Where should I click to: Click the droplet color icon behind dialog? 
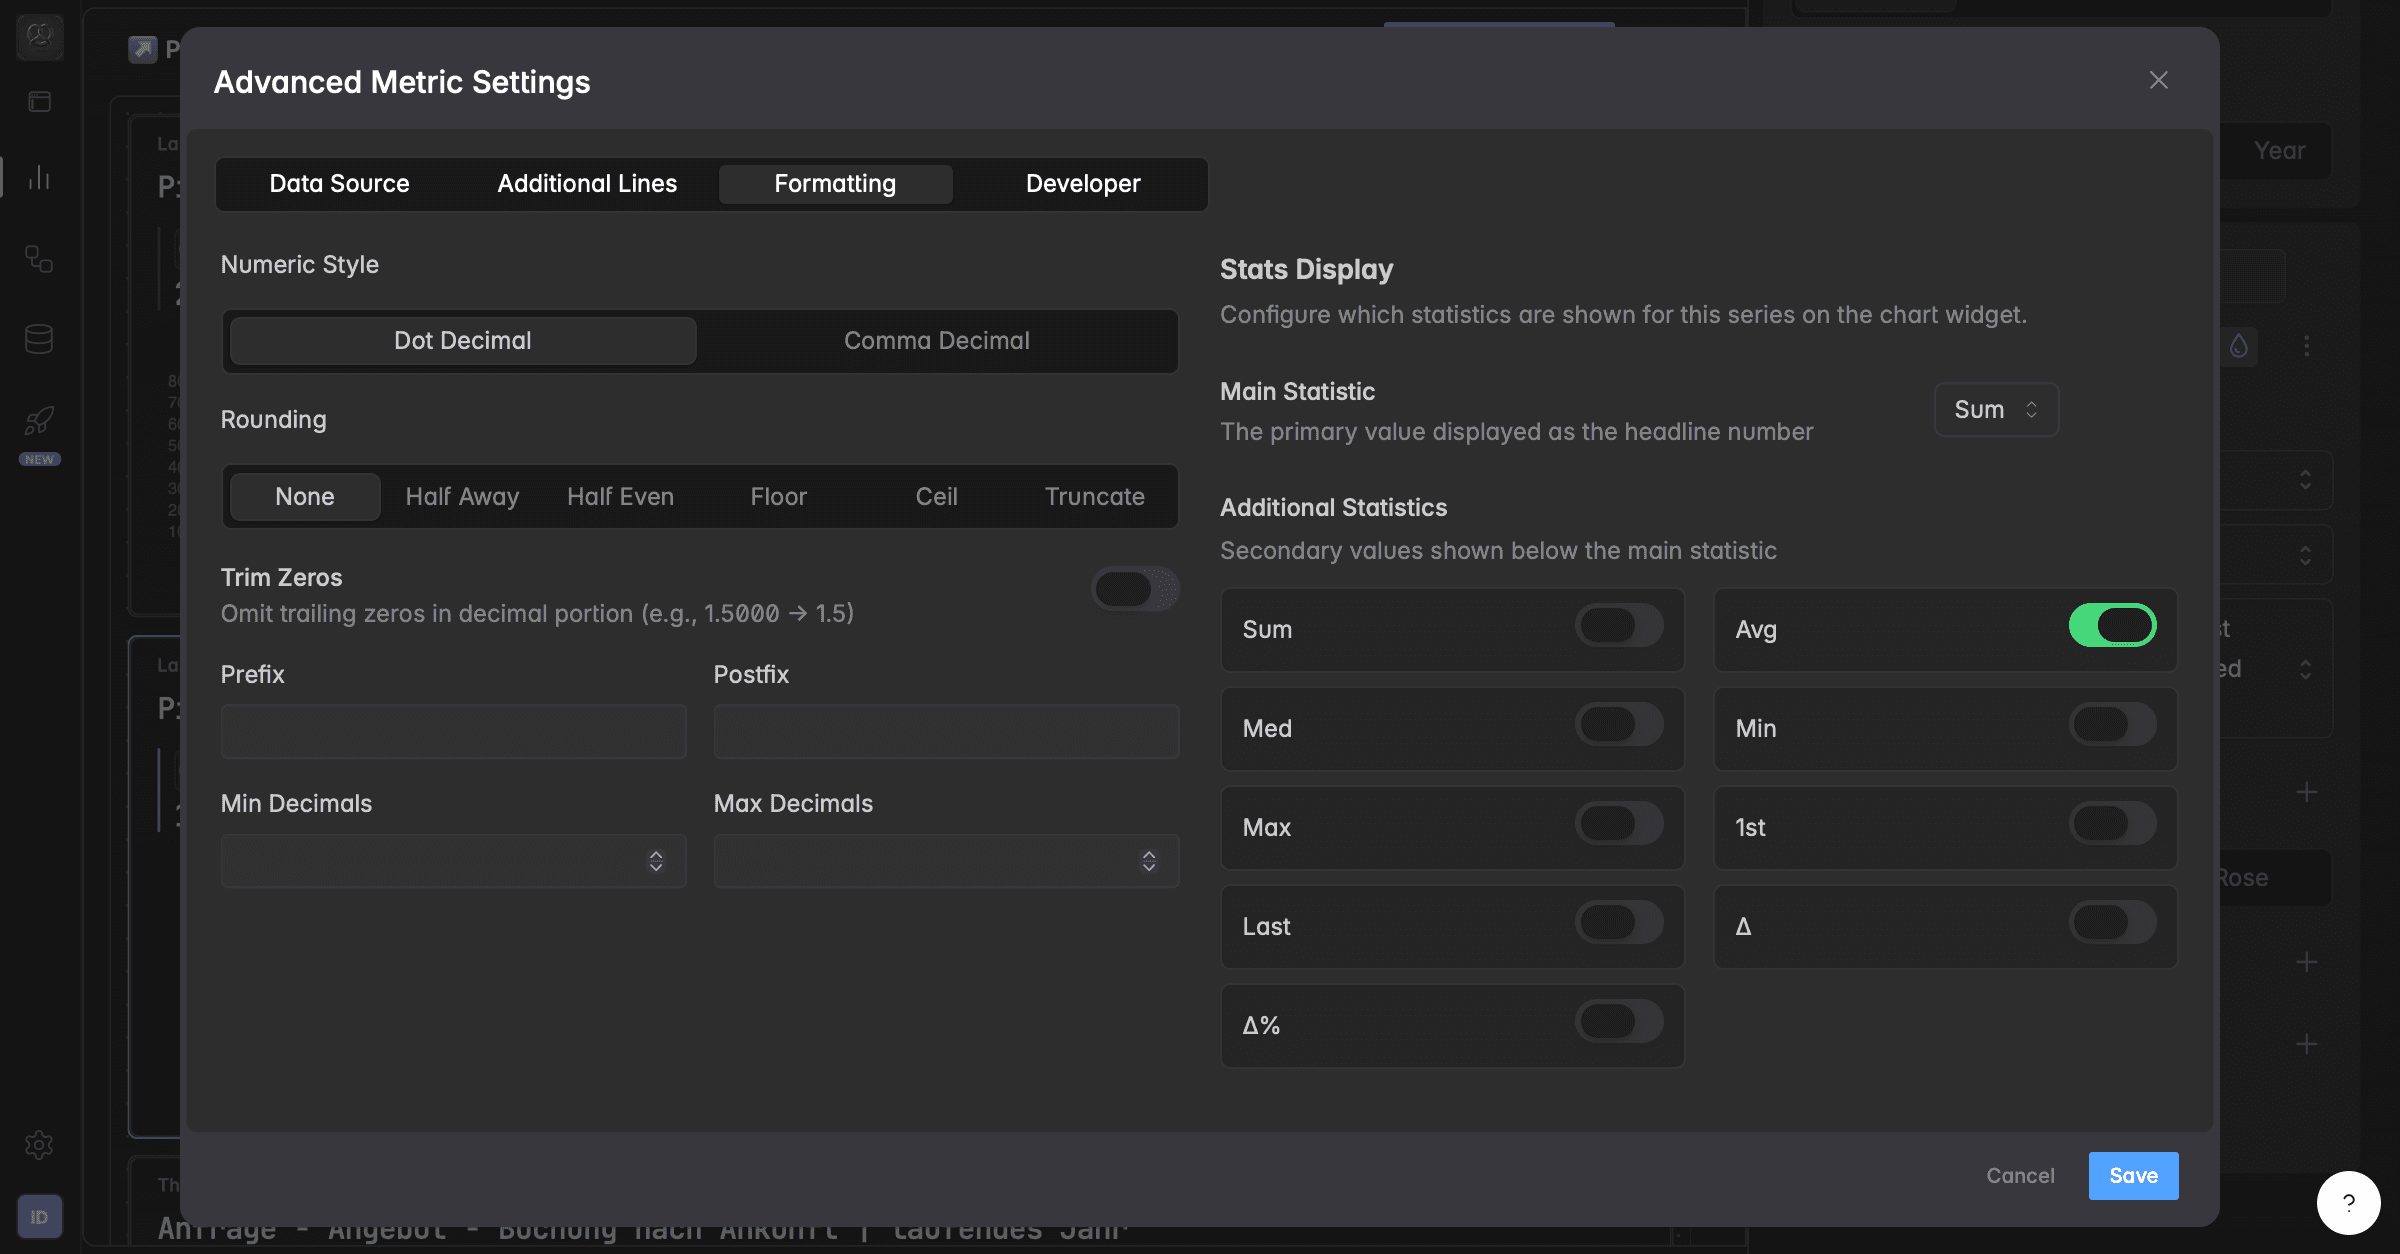click(2239, 346)
